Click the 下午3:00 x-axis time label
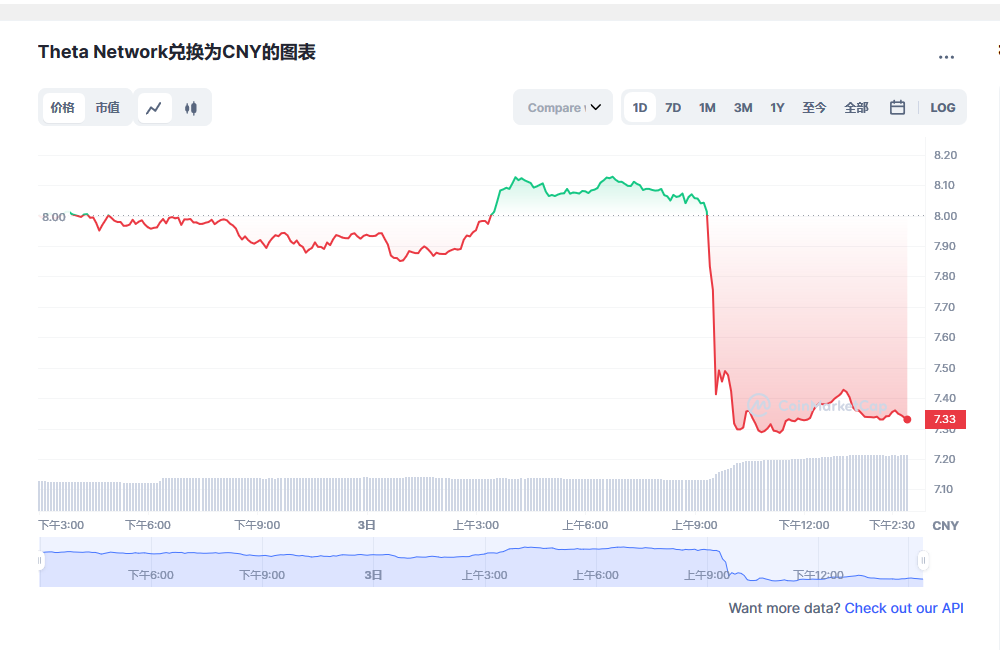Viewport: 1000px width, 650px height. point(61,525)
